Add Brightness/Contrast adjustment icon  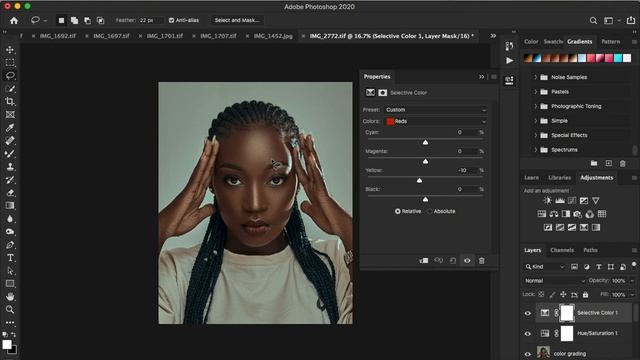point(547,200)
